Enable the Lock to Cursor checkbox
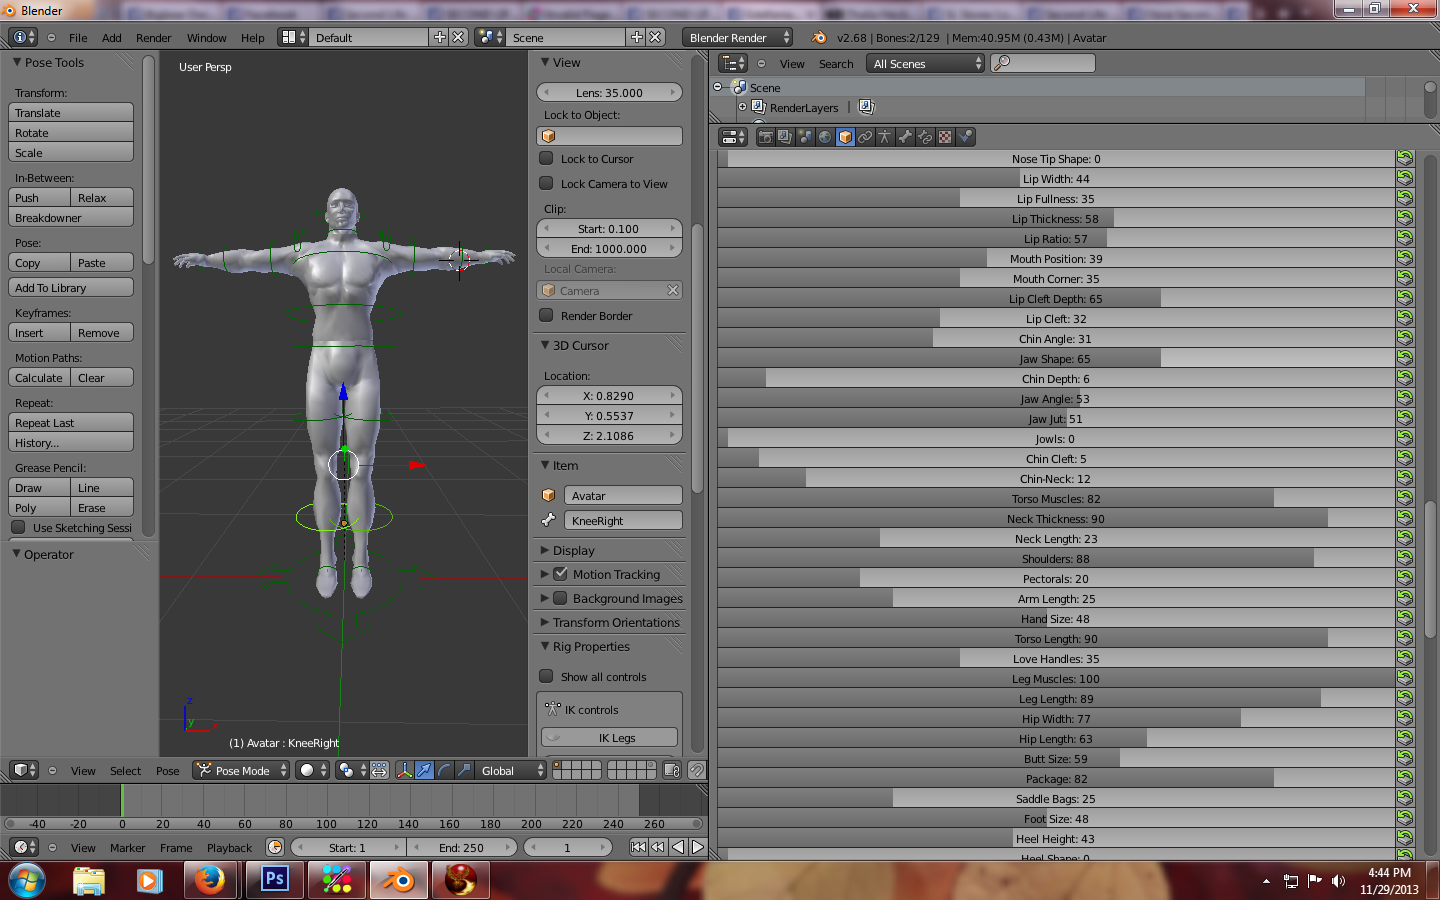Viewport: 1440px width, 900px height. (546, 158)
